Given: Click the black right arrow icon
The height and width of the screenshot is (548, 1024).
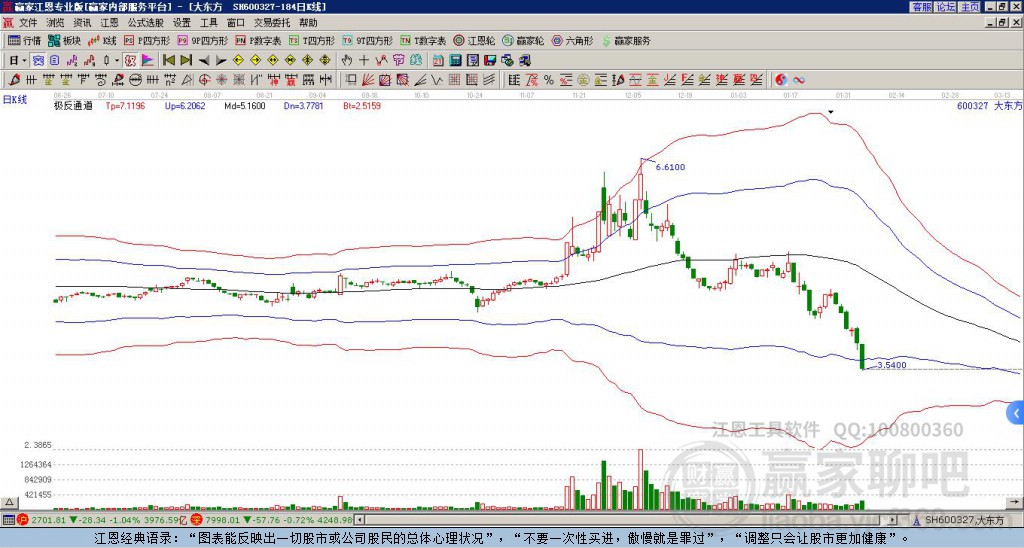Looking at the screenshot, I should click(221, 61).
